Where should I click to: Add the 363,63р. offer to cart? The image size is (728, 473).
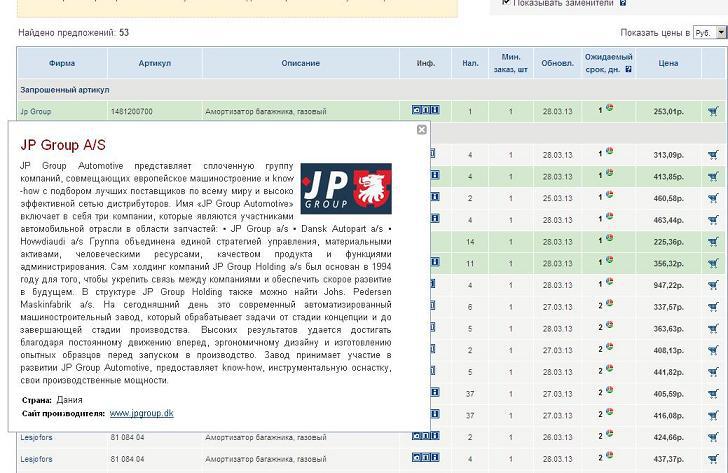(713, 329)
